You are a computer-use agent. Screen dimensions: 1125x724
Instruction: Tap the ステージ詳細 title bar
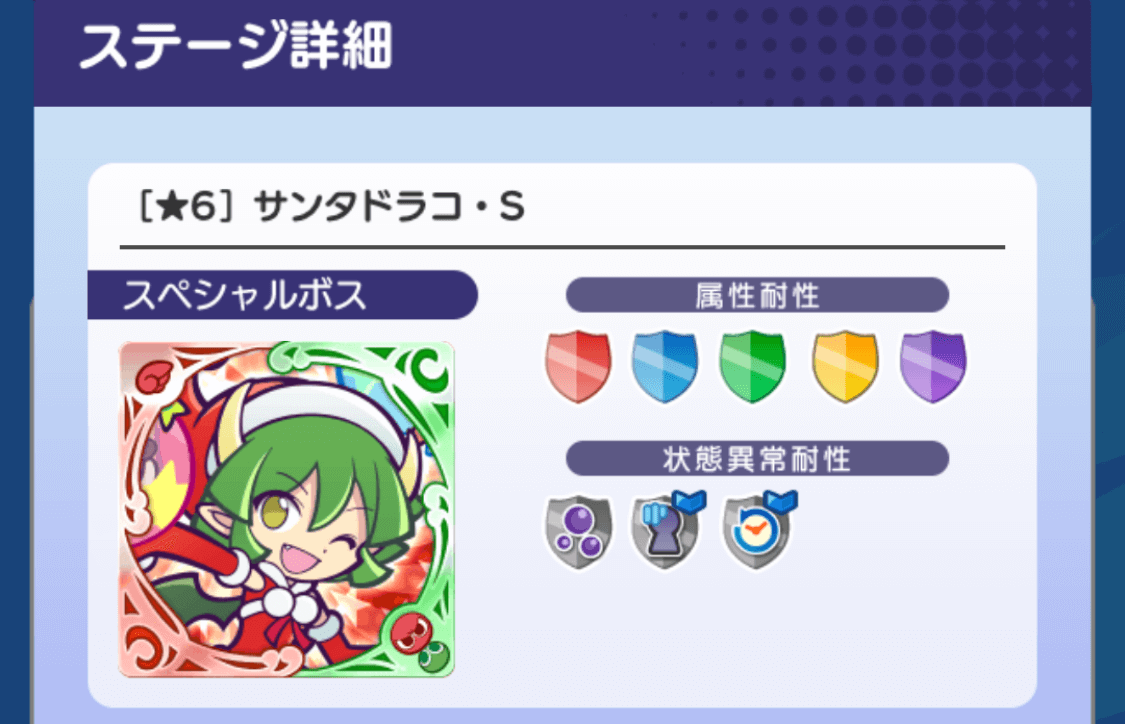tap(562, 52)
